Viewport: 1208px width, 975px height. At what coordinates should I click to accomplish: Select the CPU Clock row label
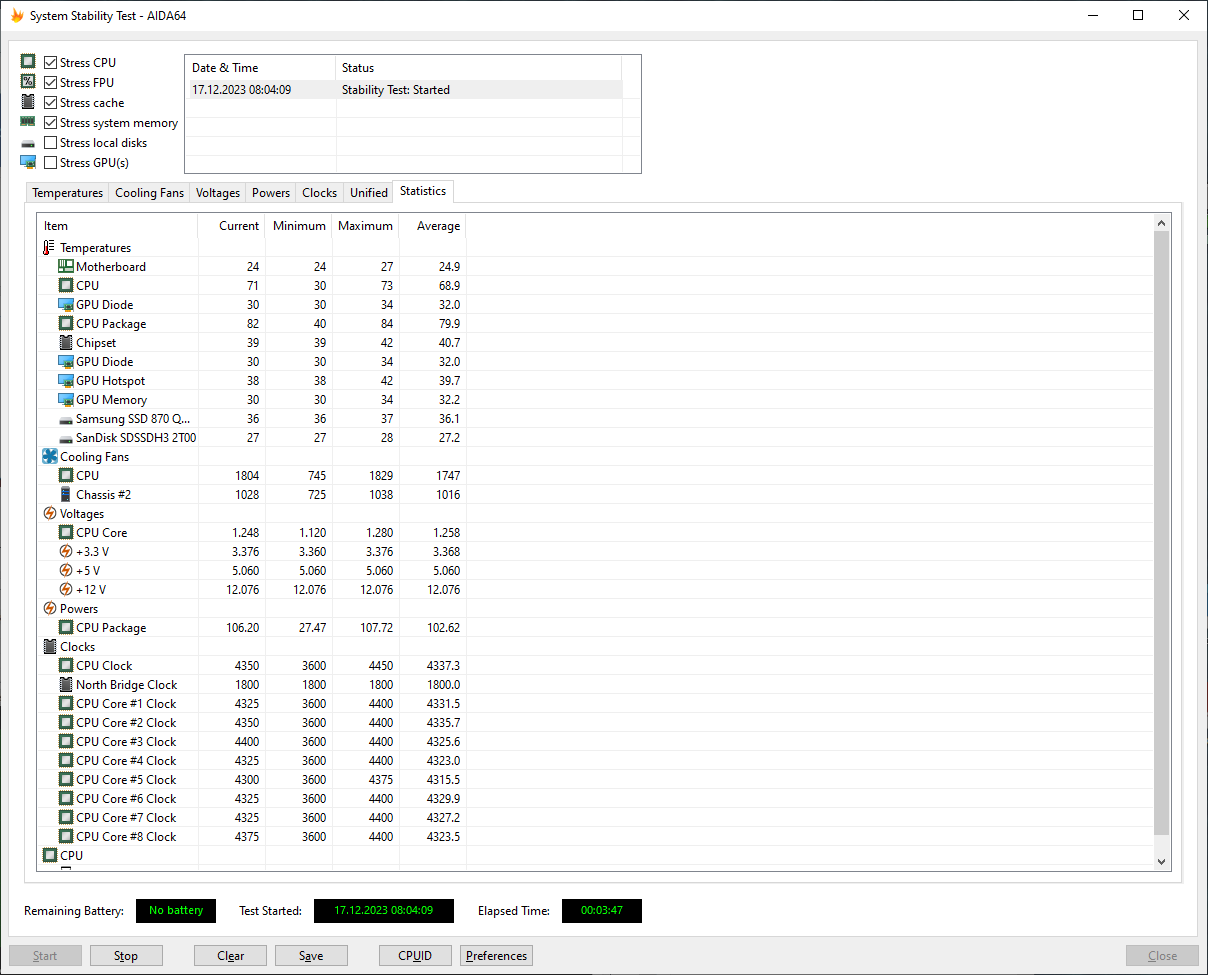104,666
